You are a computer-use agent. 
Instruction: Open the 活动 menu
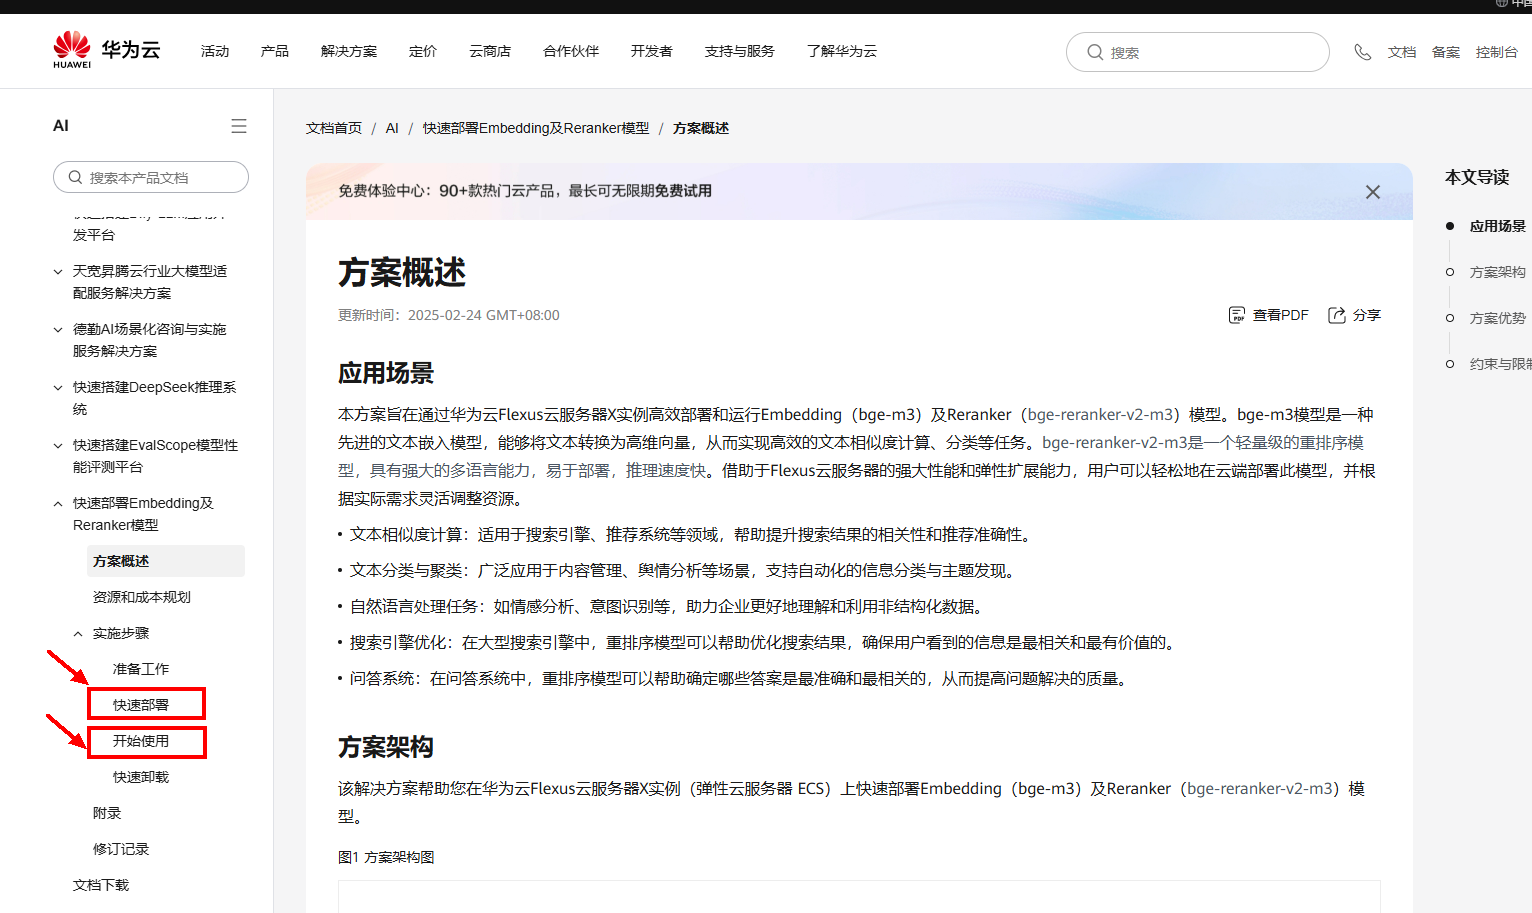(215, 51)
